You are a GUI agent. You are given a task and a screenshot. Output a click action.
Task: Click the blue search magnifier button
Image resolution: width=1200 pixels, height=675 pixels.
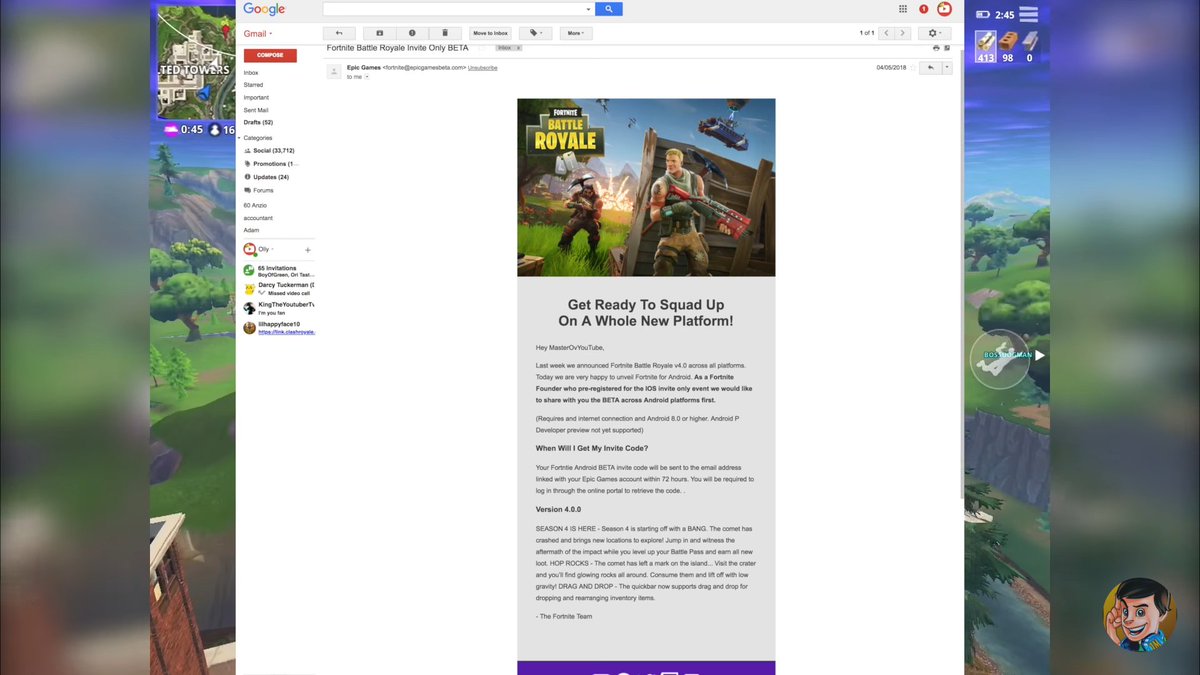click(608, 9)
